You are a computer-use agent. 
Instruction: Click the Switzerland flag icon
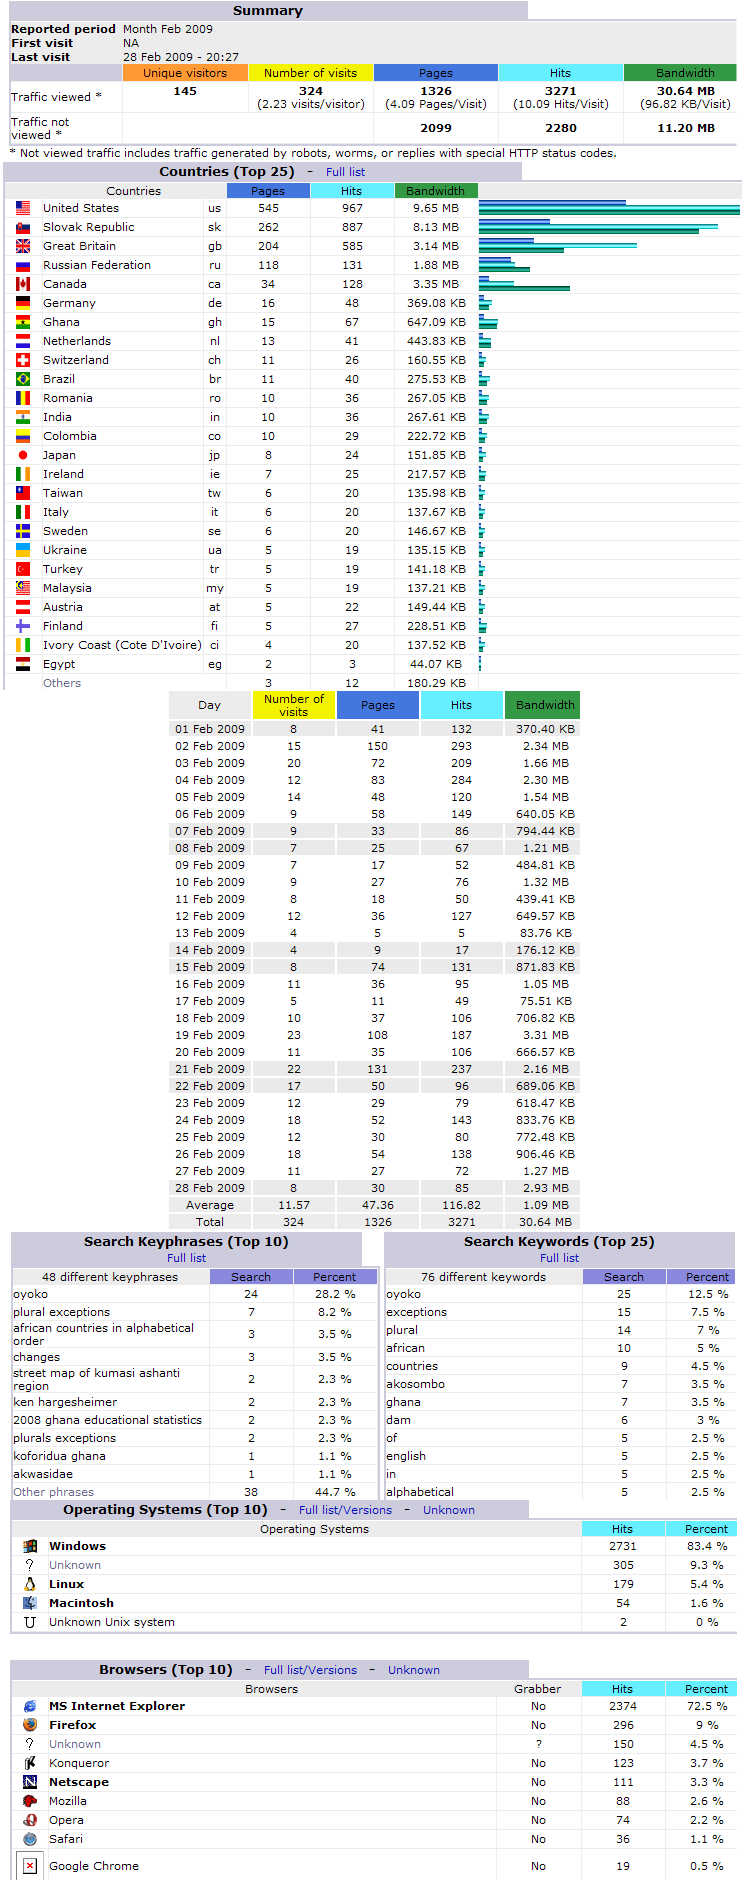tap(23, 360)
